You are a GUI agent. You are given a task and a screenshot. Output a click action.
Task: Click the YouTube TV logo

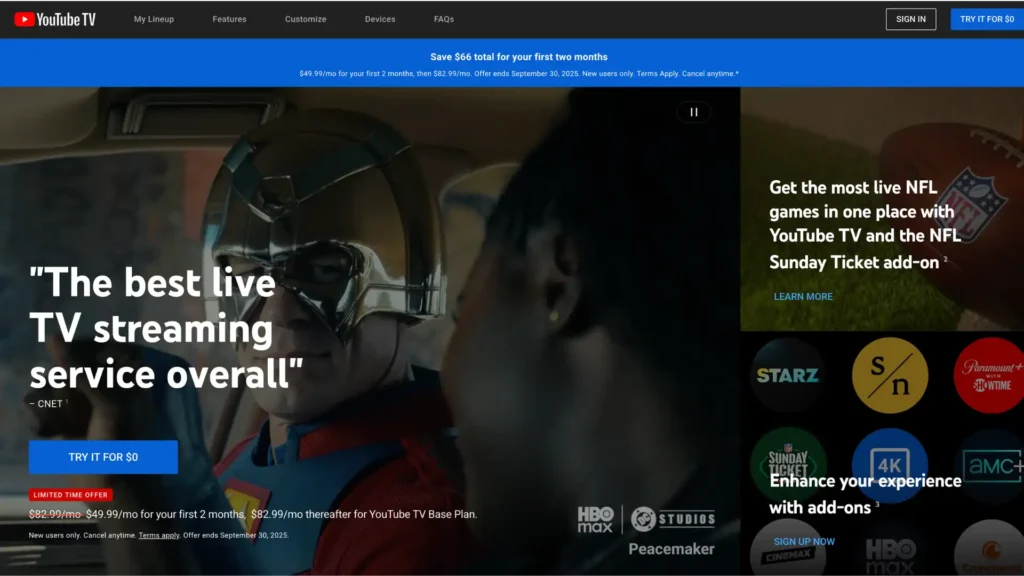click(55, 19)
